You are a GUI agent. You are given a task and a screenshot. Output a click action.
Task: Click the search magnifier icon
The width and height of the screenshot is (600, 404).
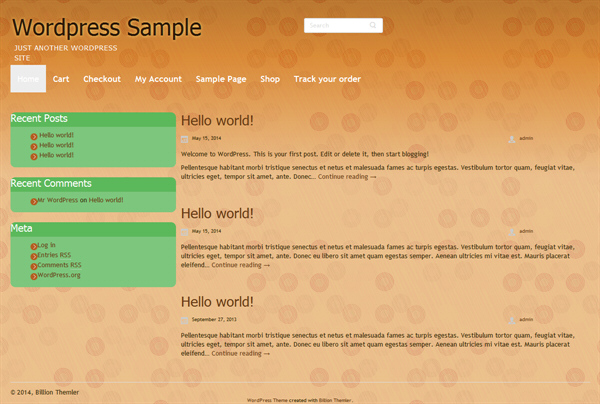(372, 25)
